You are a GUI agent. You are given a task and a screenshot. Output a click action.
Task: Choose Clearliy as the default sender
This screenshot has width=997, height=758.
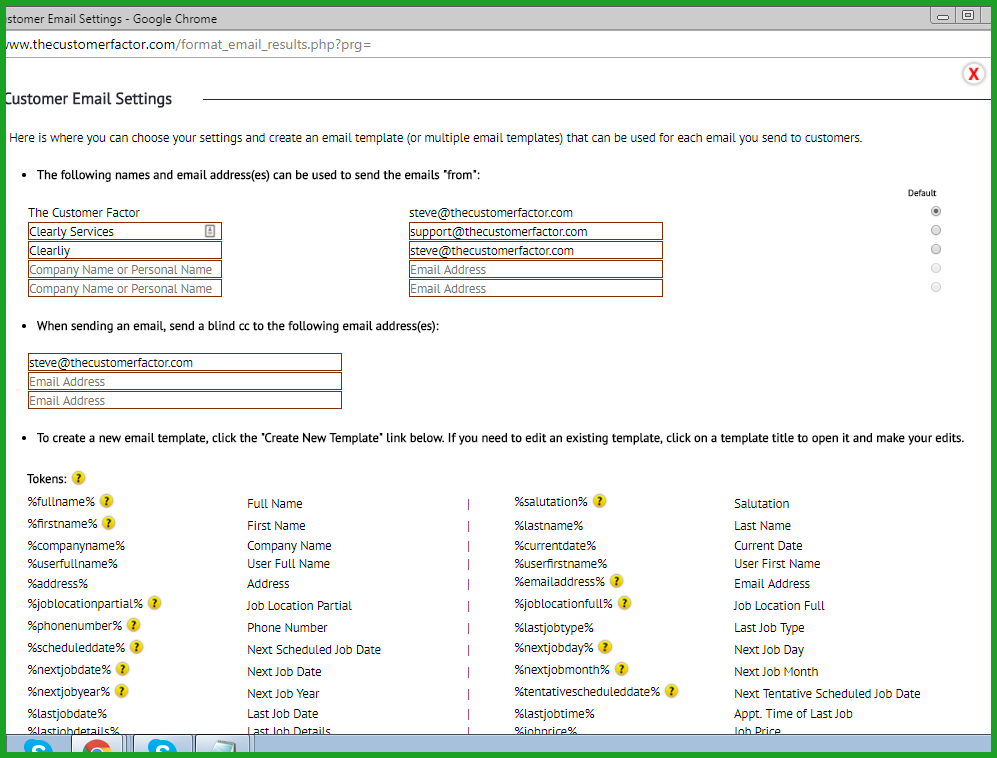tap(935, 249)
